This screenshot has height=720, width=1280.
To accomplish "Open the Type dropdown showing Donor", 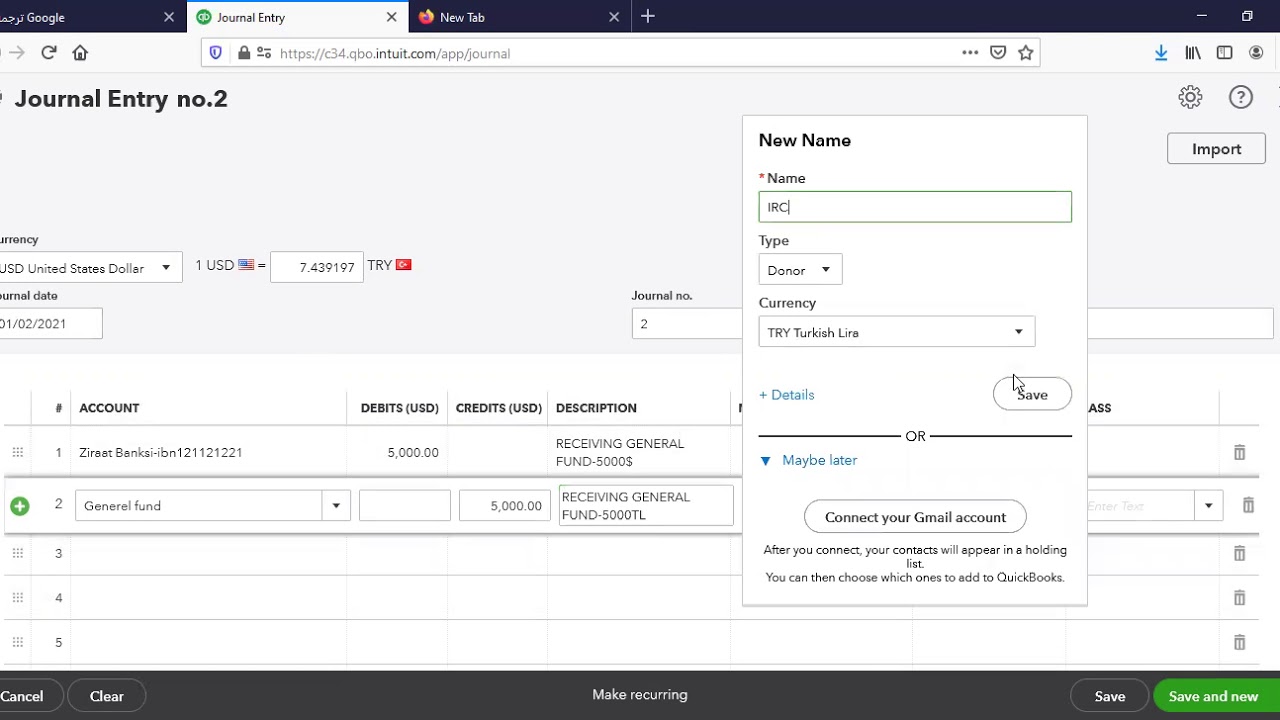I will click(800, 270).
